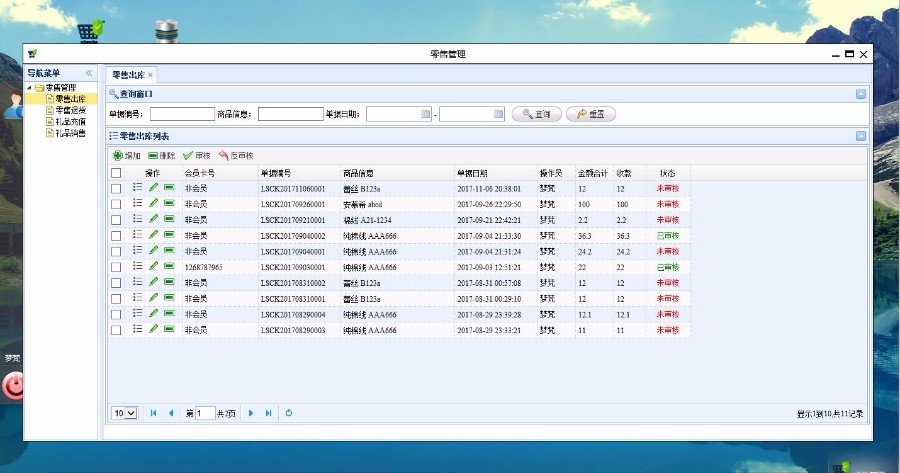Viewport: 900px width, 473px height.
Task: Delete row LSCK201709260001 using green minus icon
Action: point(169,203)
